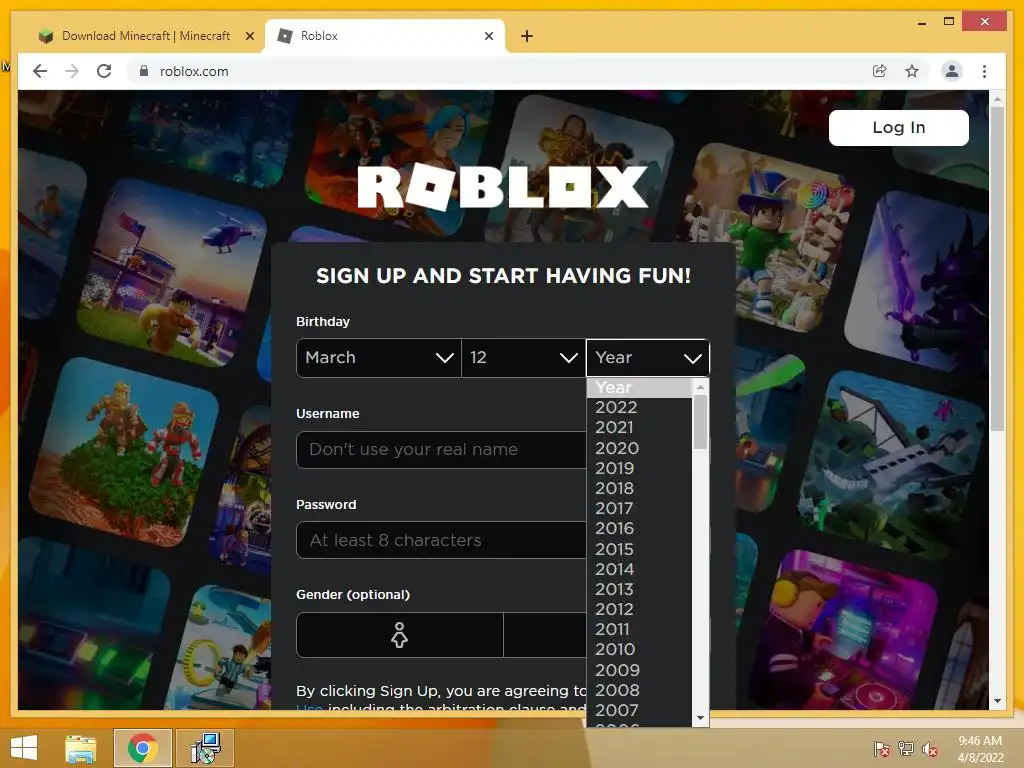The width and height of the screenshot is (1024, 768).
Task: Click the browser forward arrow
Action: pyautogui.click(x=72, y=71)
